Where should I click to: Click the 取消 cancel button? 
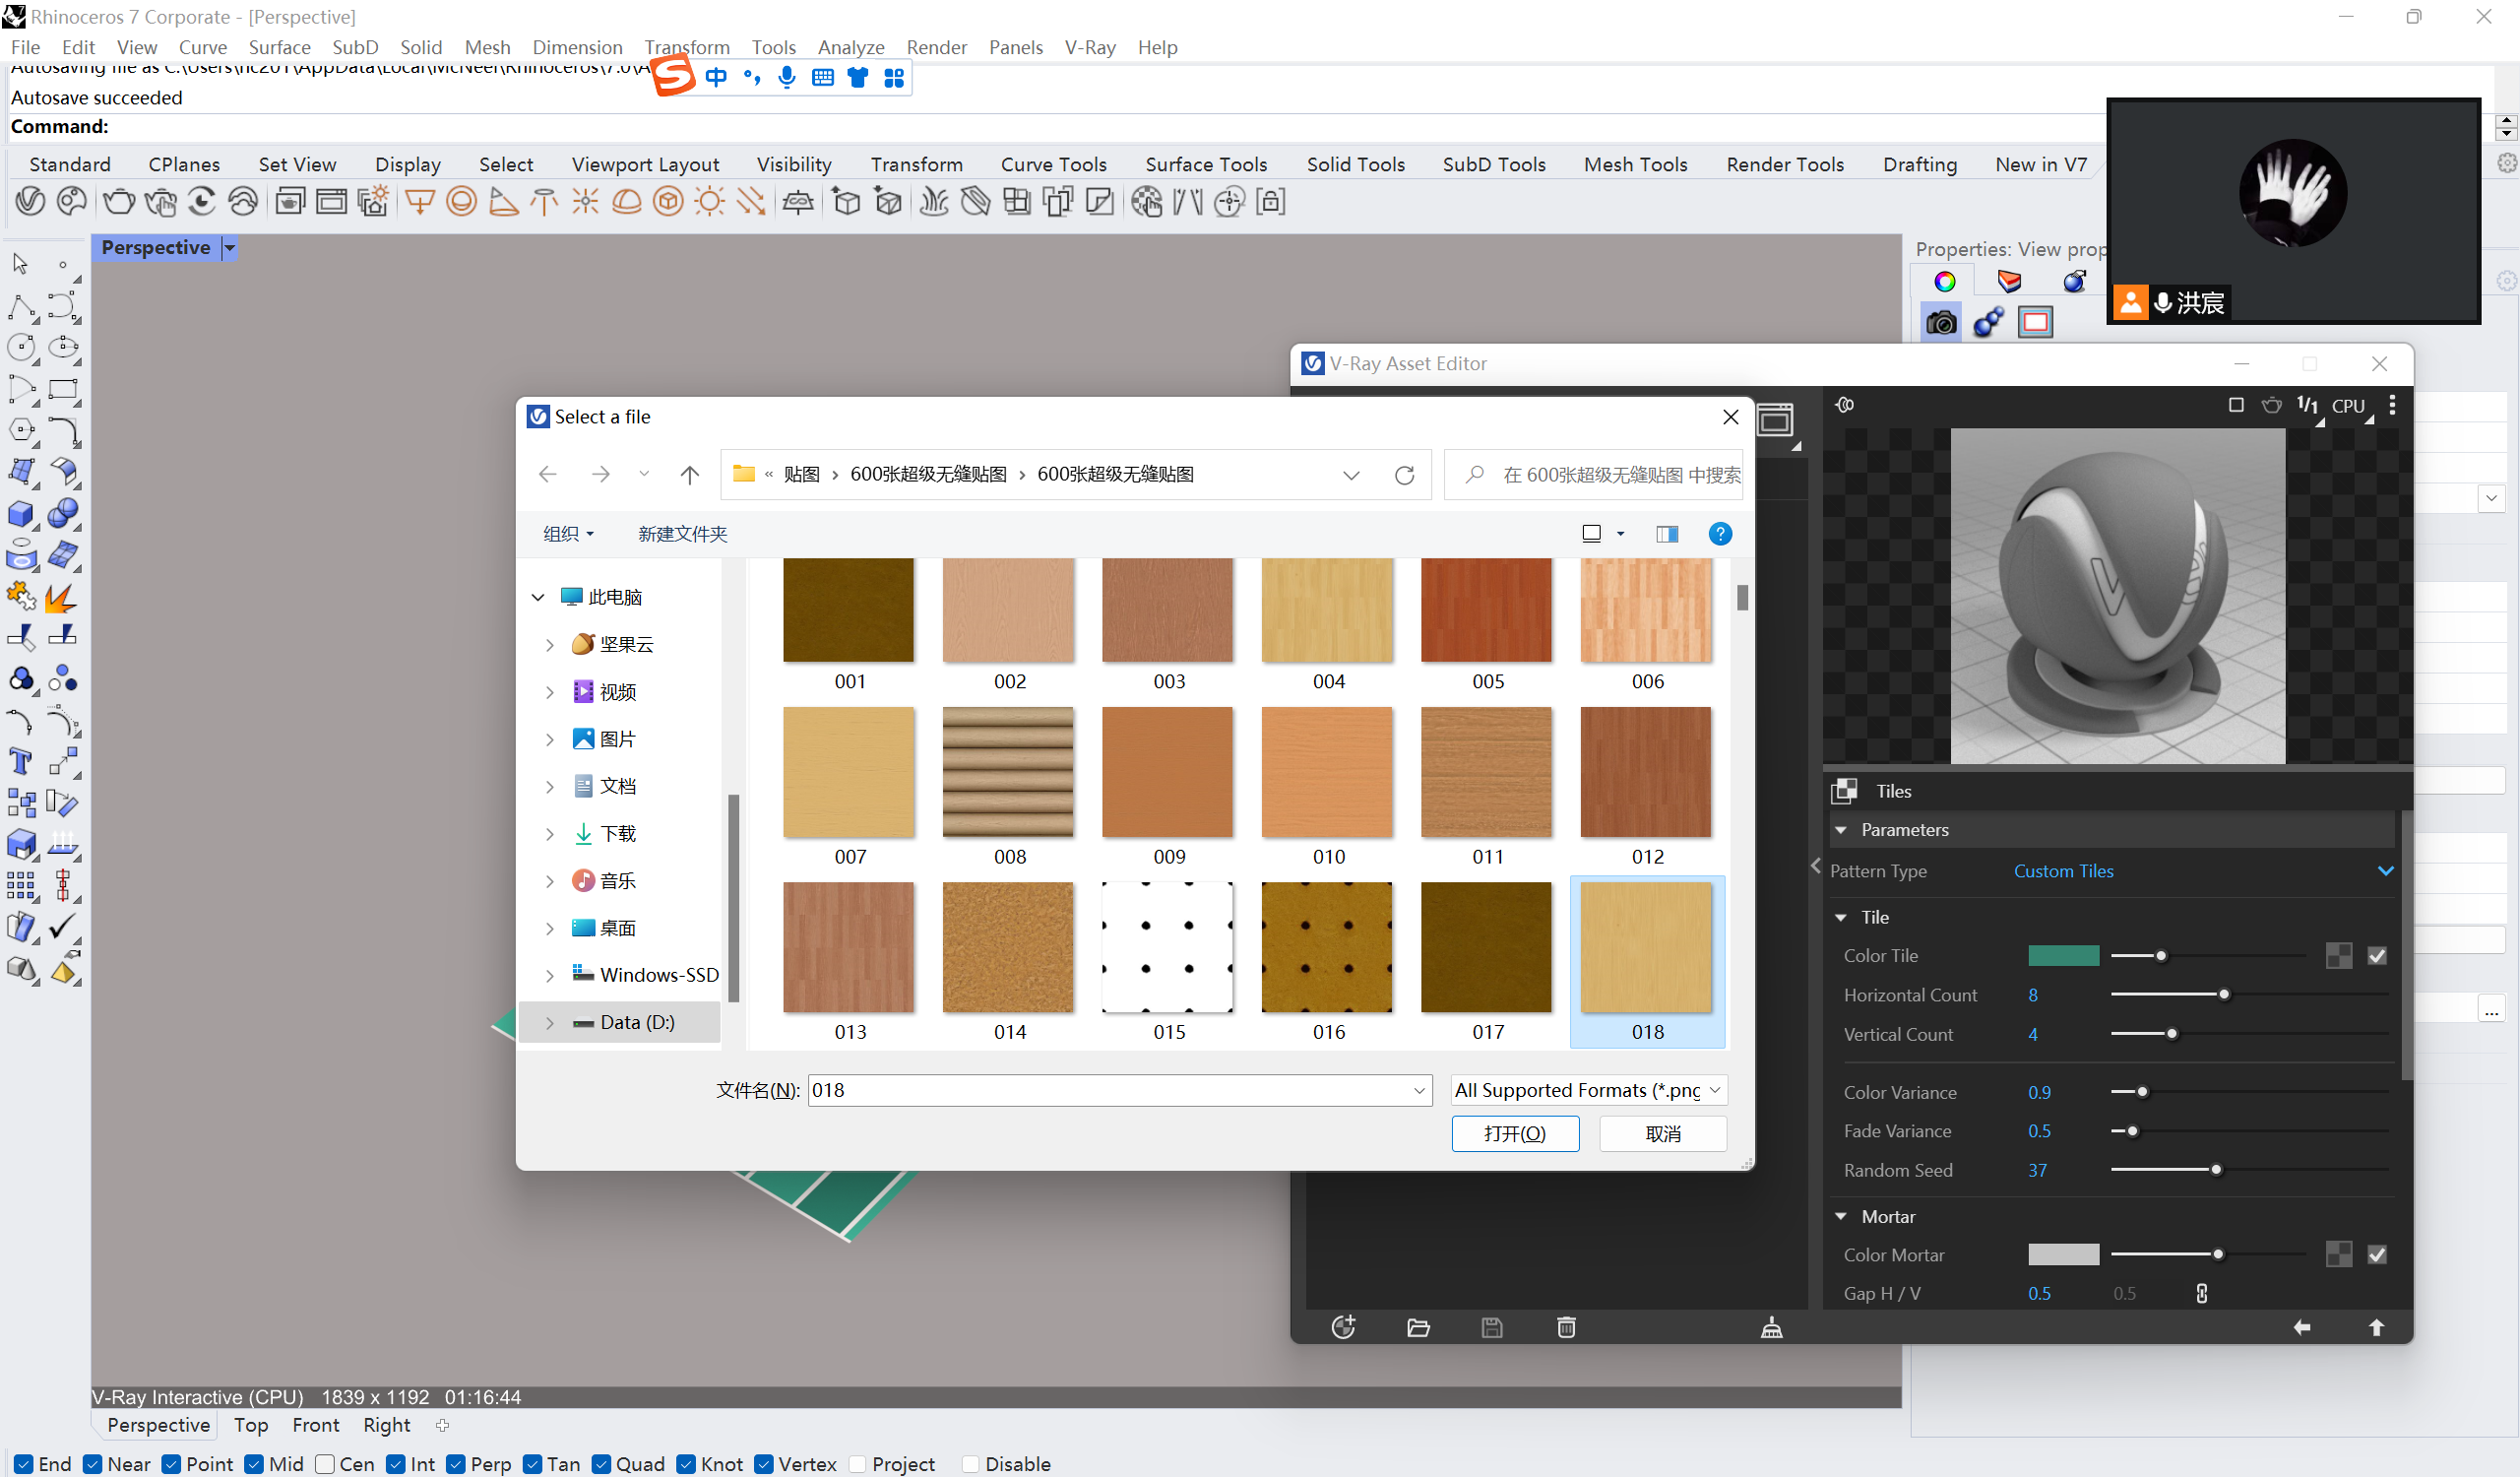pyautogui.click(x=1663, y=1134)
